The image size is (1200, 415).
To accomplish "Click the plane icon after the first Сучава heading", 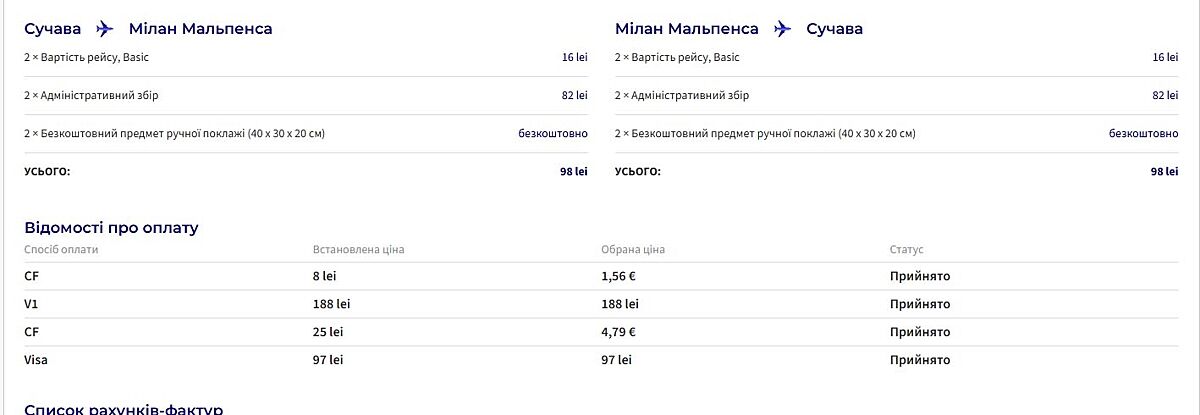I will [105, 29].
